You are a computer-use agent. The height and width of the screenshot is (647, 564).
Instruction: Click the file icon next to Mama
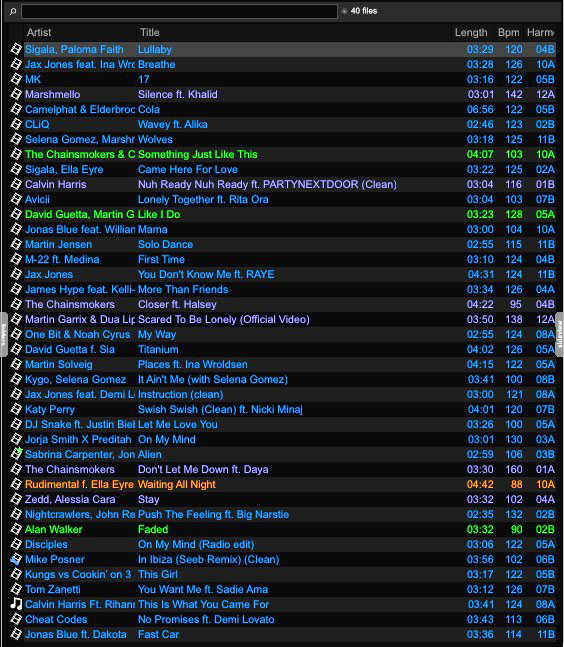pos(16,229)
